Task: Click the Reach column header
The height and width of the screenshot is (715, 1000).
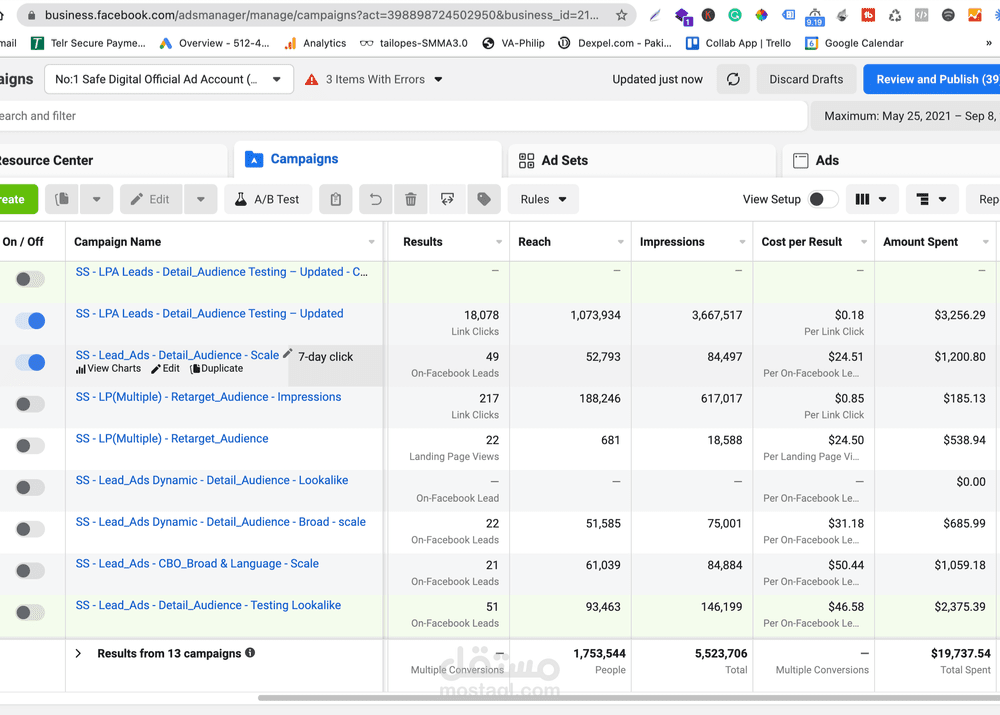Action: (x=534, y=242)
